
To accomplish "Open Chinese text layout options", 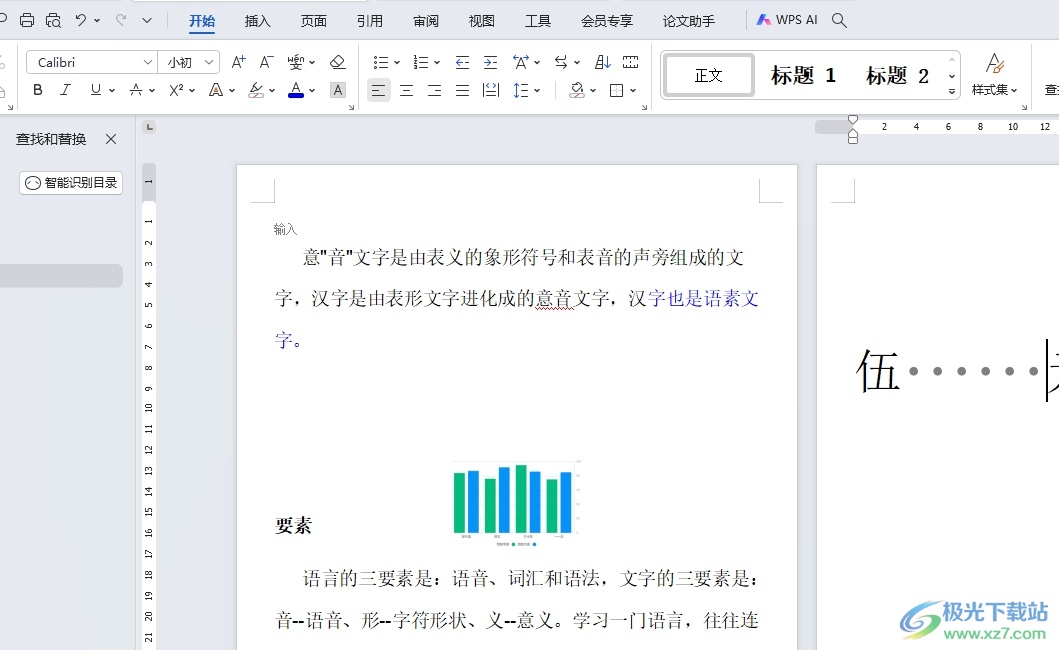I will (x=521, y=62).
